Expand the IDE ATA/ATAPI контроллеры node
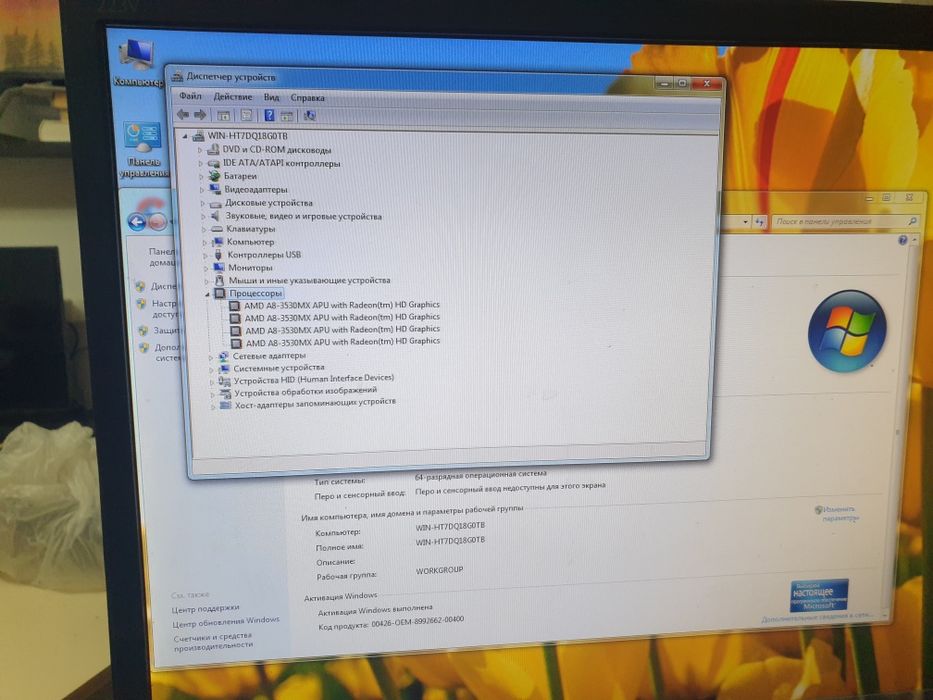 coord(201,163)
